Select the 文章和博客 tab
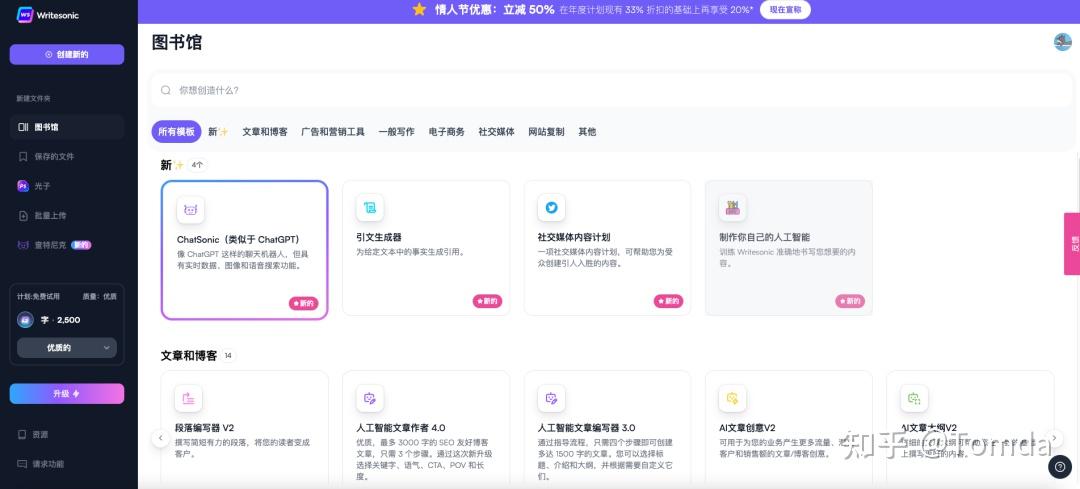The width and height of the screenshot is (1080, 489). coord(265,132)
